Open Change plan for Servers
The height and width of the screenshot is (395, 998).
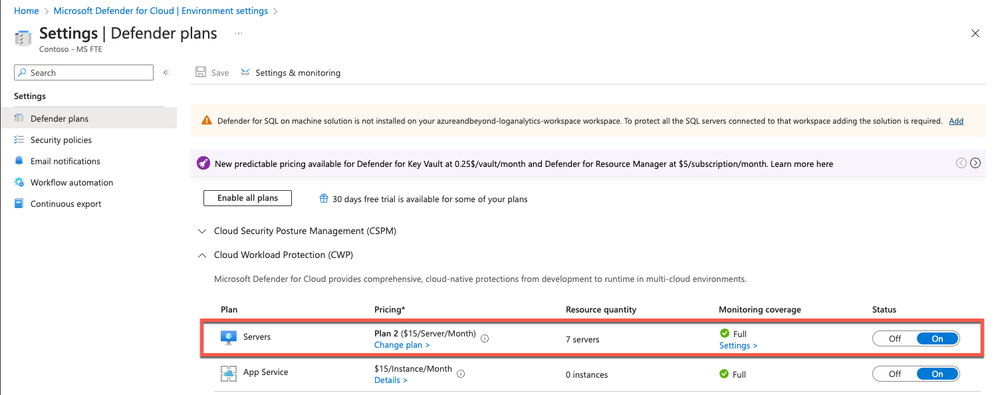402,345
